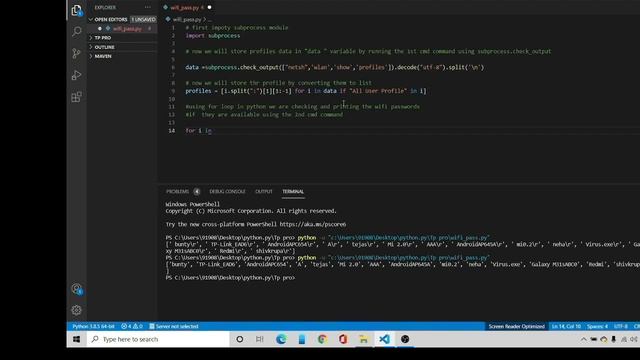640x360 pixels.
Task: Click the Python interpreter version in status bar
Action: (93, 326)
